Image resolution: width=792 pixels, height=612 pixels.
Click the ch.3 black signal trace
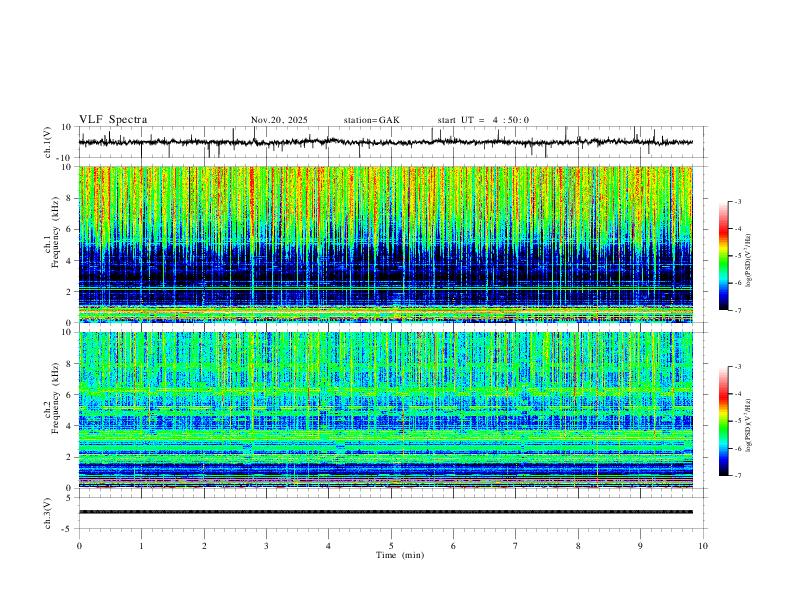[386, 512]
